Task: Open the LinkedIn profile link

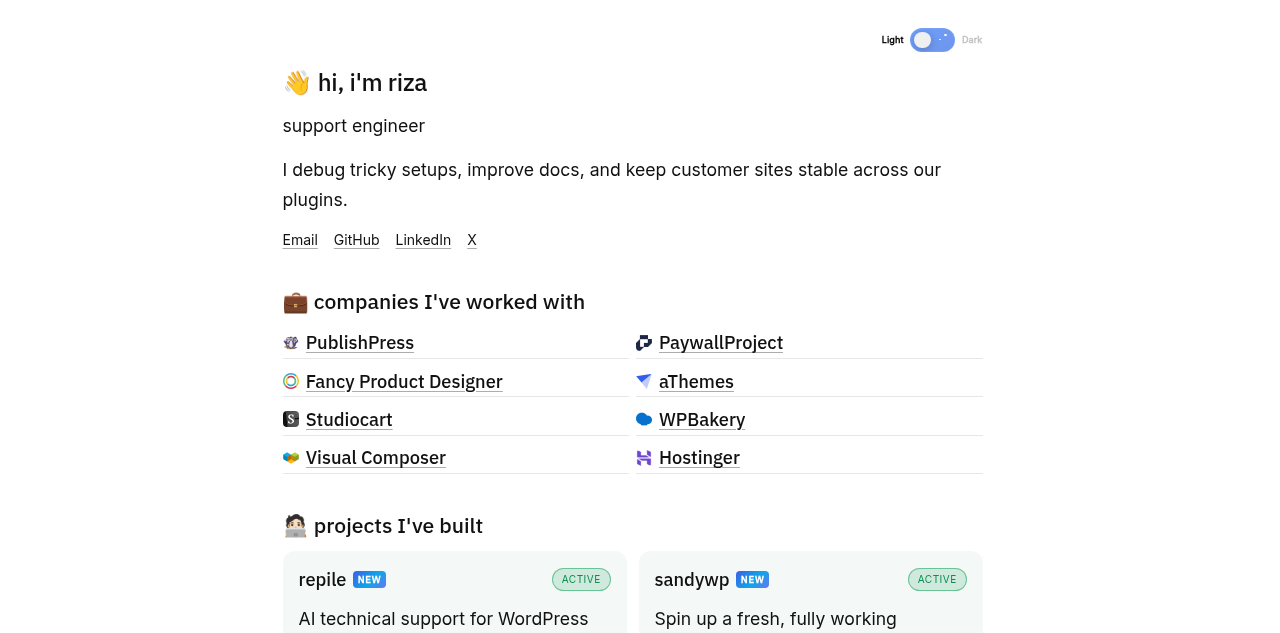Action: tap(423, 240)
